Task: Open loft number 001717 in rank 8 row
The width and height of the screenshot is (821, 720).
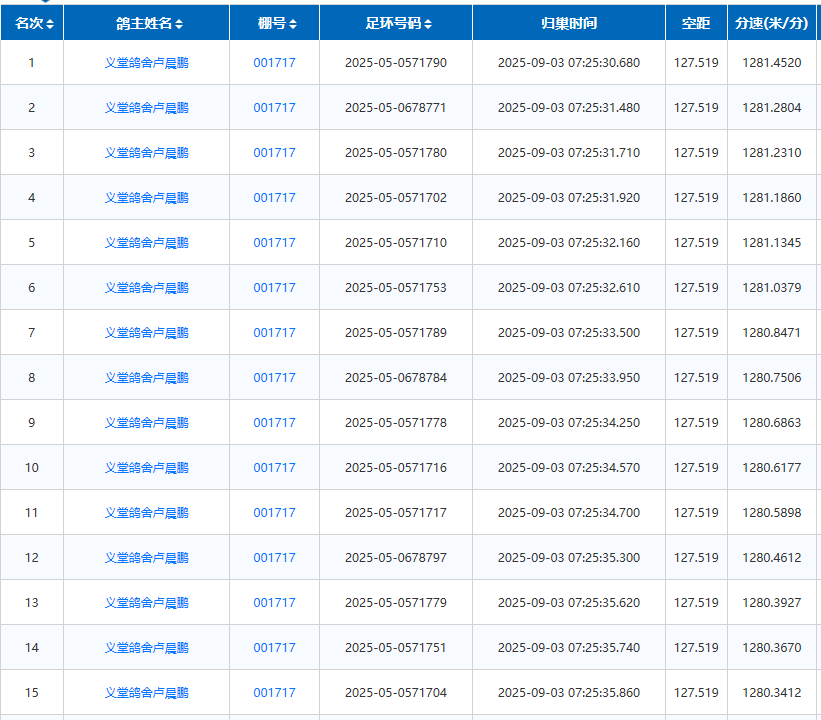Action: 274,378
